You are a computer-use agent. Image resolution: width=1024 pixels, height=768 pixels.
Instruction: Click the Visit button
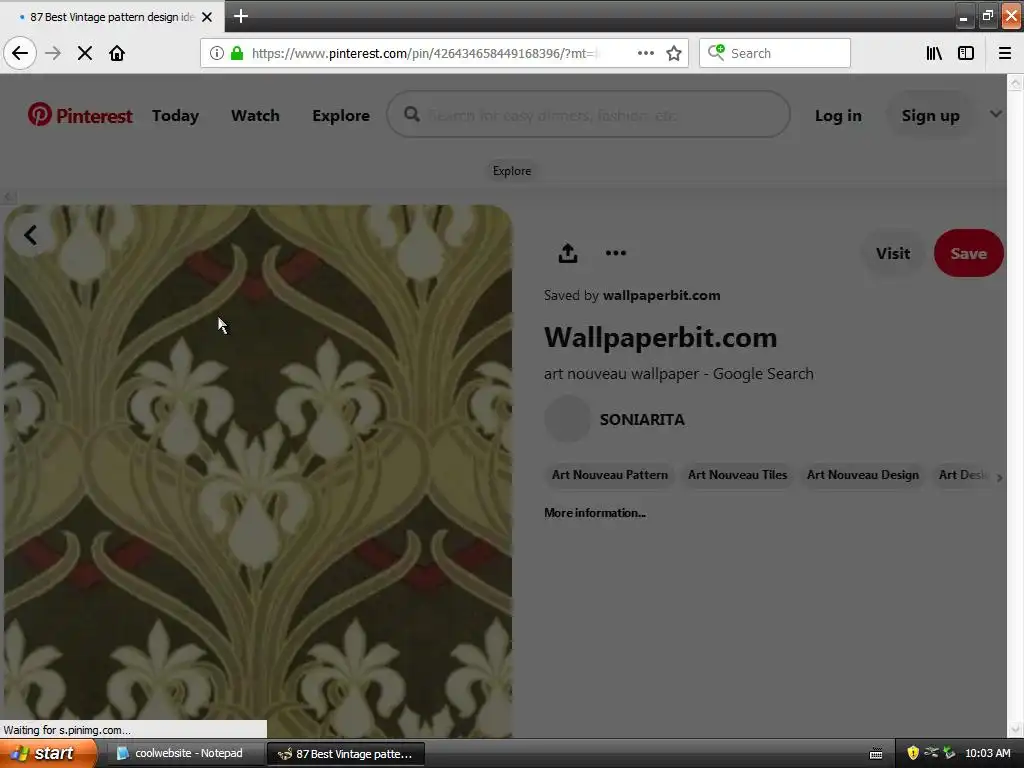[892, 253]
